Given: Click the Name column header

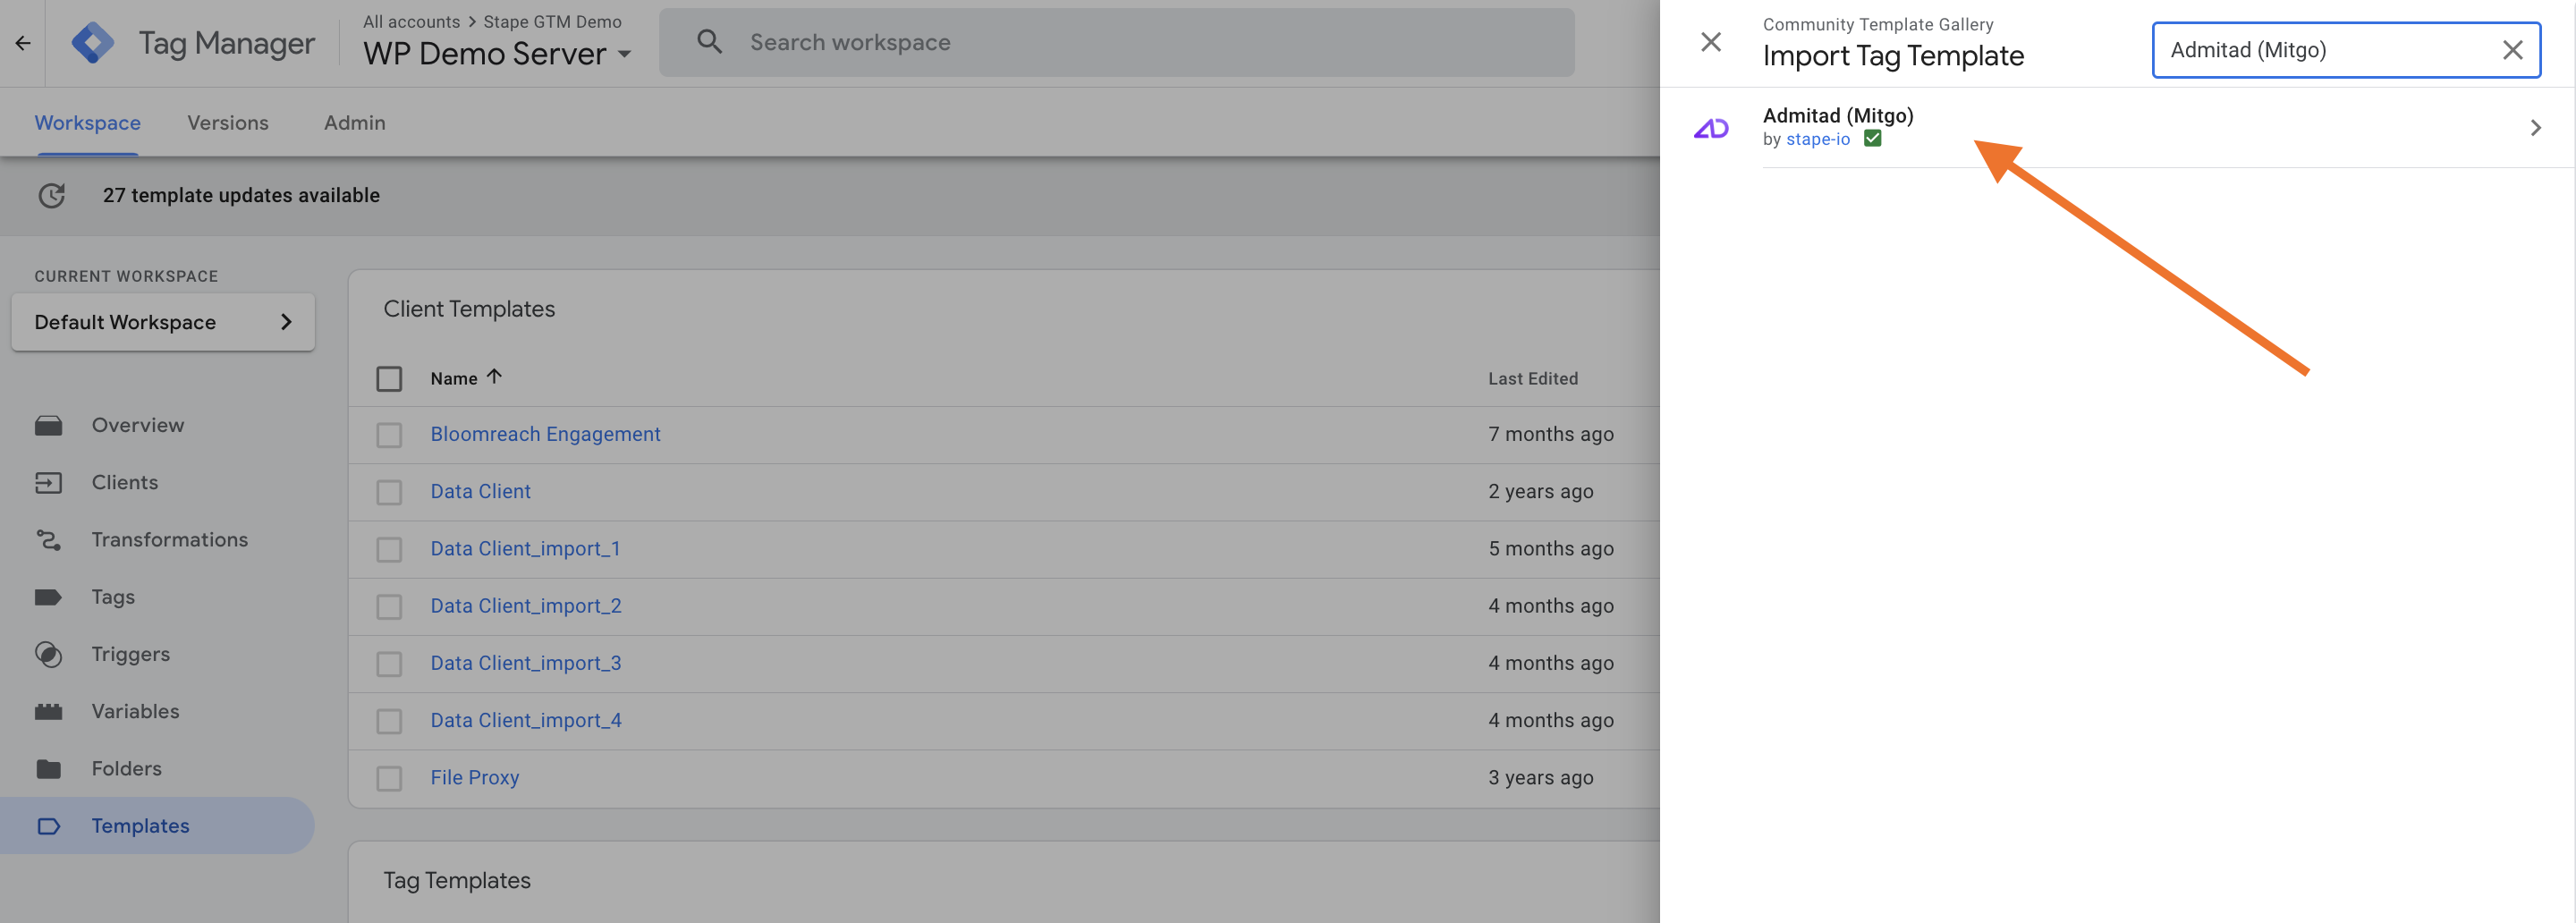Looking at the screenshot, I should pyautogui.click(x=454, y=378).
